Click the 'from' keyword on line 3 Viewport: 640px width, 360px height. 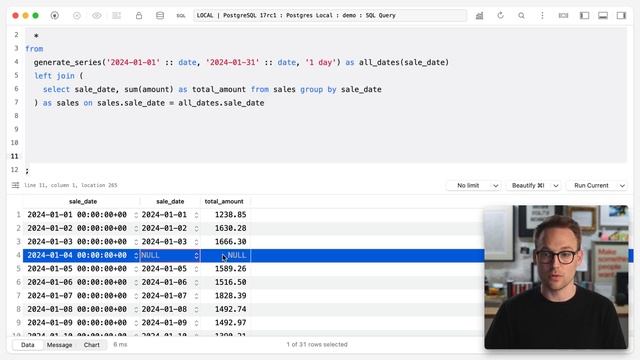click(x=34, y=49)
